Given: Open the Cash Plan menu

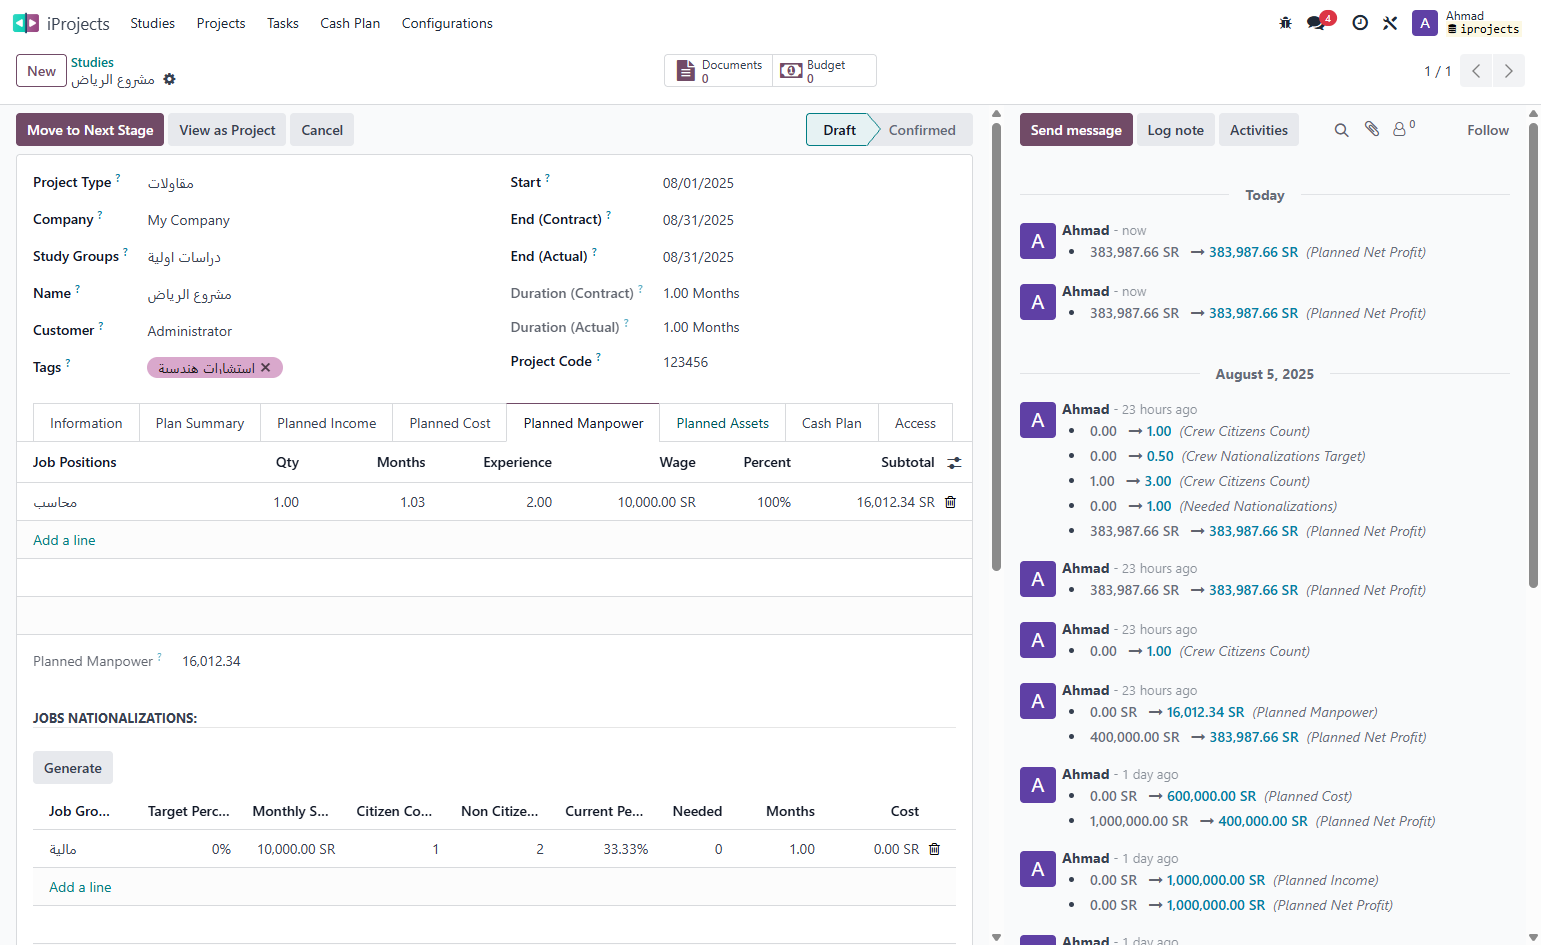Looking at the screenshot, I should (350, 23).
